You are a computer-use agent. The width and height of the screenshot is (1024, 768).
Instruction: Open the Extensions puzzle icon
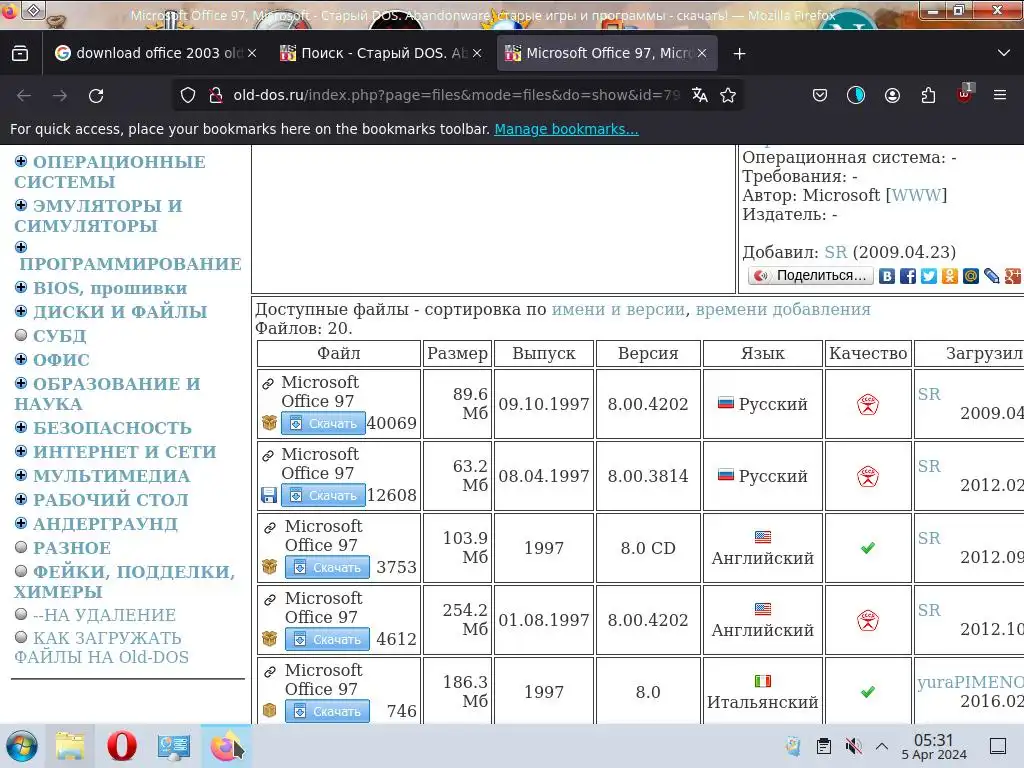(x=928, y=95)
